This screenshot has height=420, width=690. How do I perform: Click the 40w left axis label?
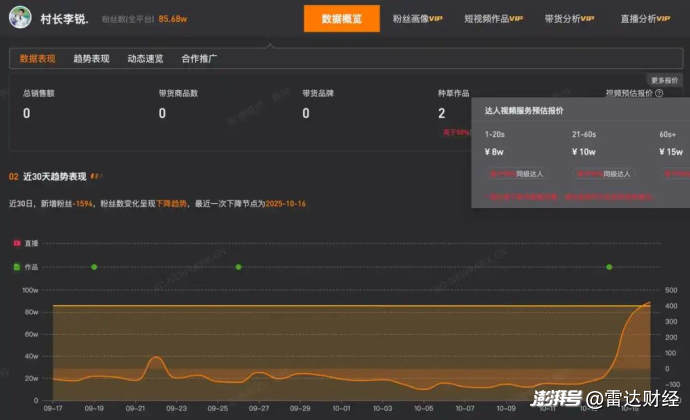tap(31, 356)
